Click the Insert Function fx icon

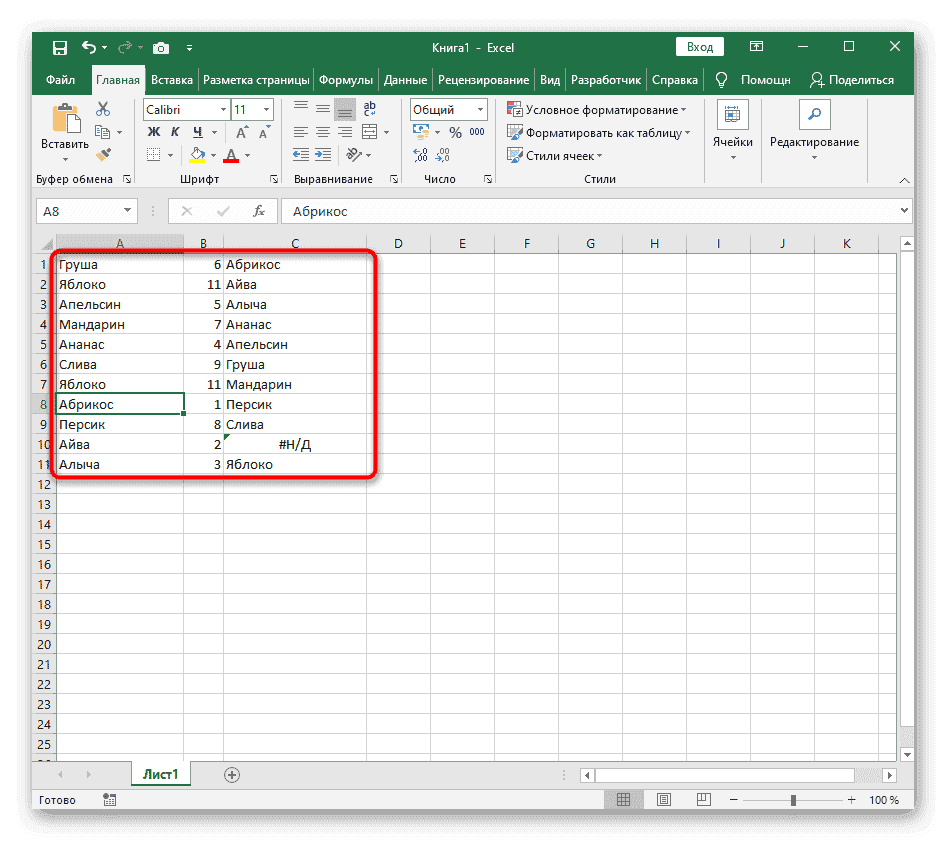(259, 211)
